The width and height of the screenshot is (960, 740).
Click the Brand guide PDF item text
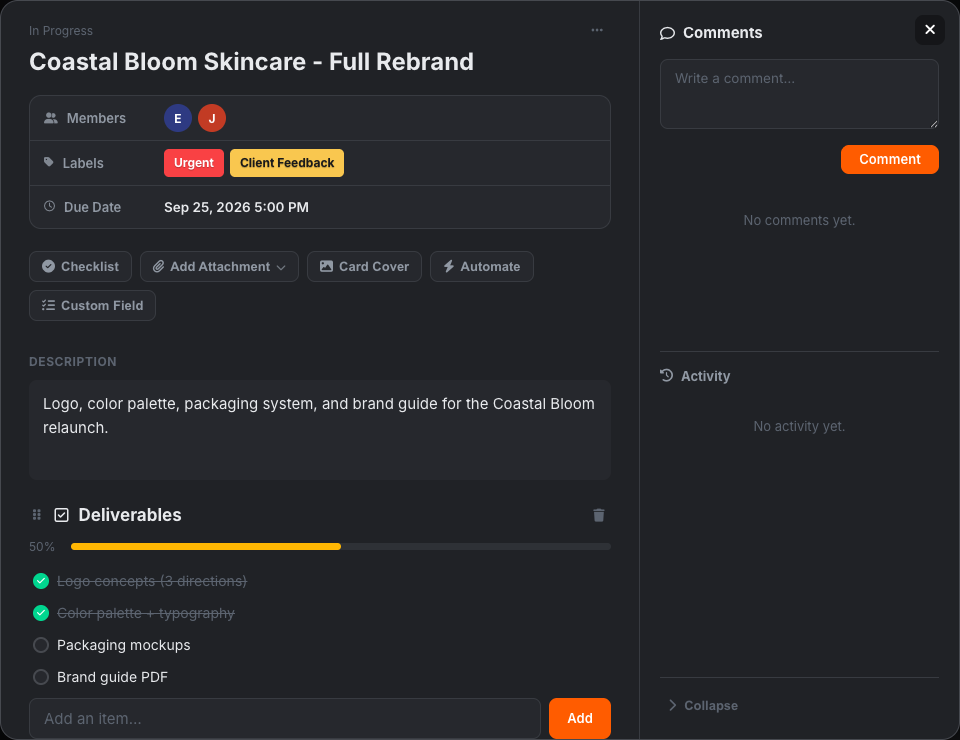pos(112,677)
